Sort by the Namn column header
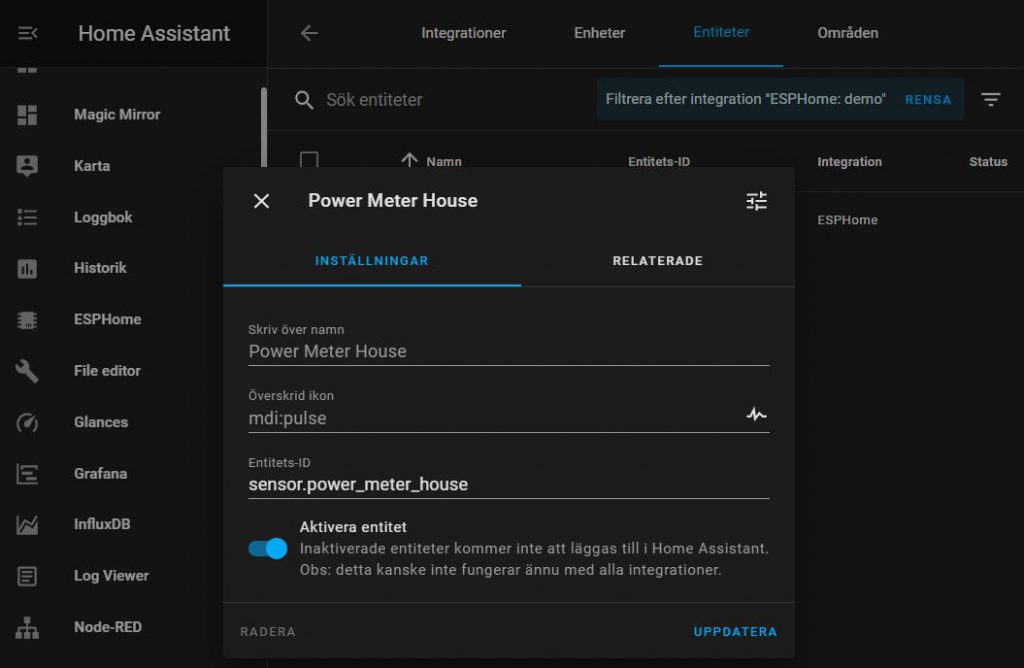 444,161
